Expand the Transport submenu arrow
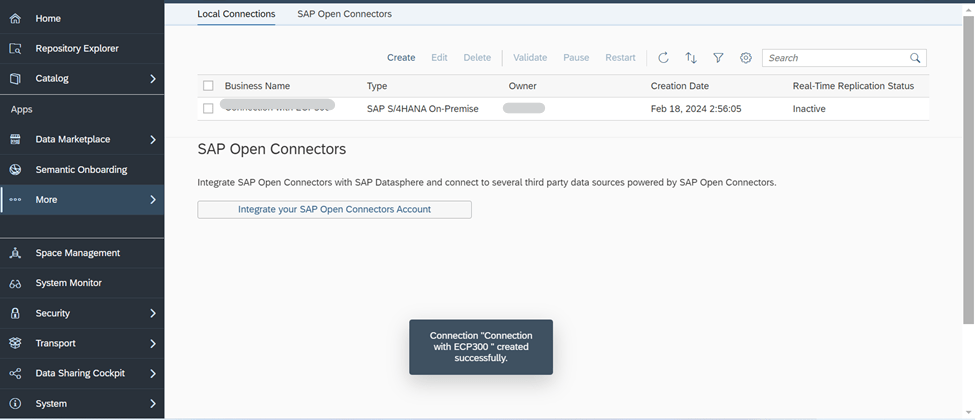This screenshot has height=420, width=975. (x=153, y=343)
